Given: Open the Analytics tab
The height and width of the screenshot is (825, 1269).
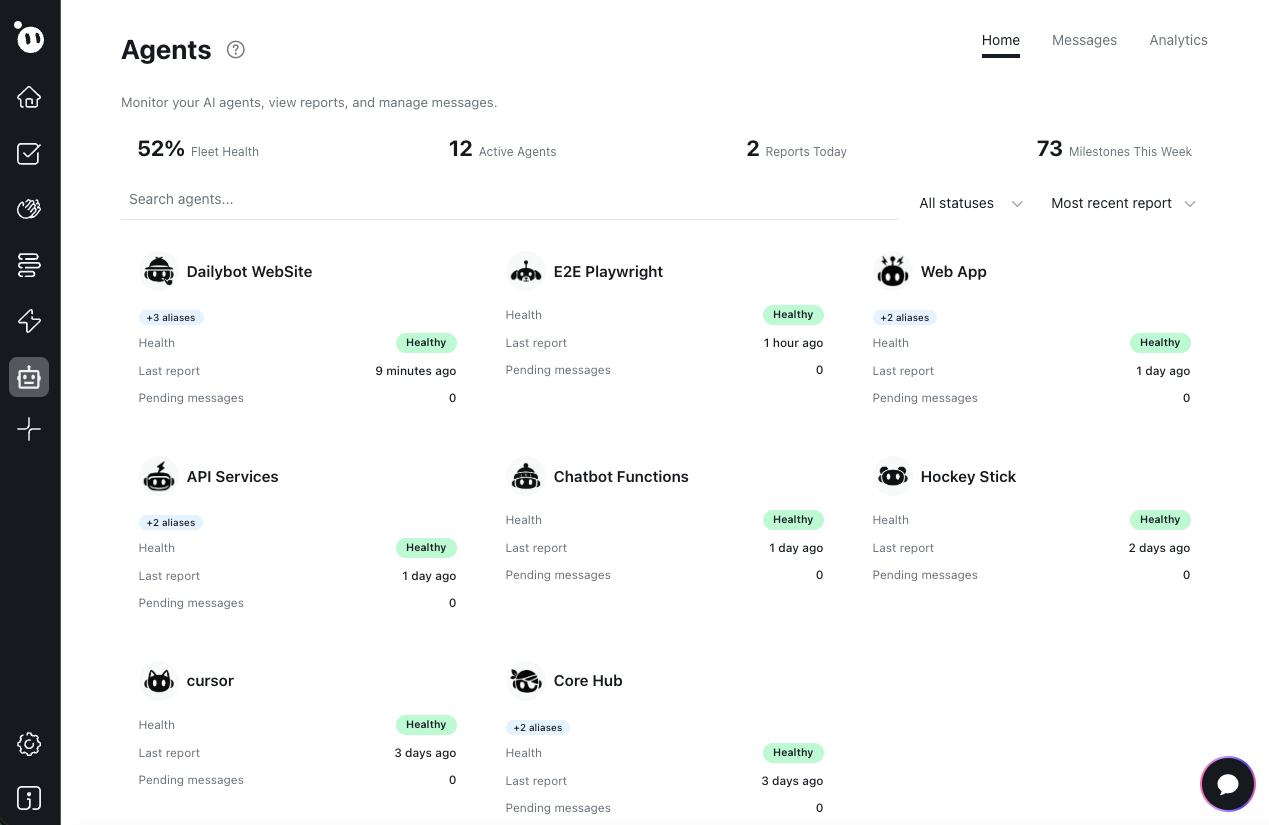Looking at the screenshot, I should pos(1178,40).
